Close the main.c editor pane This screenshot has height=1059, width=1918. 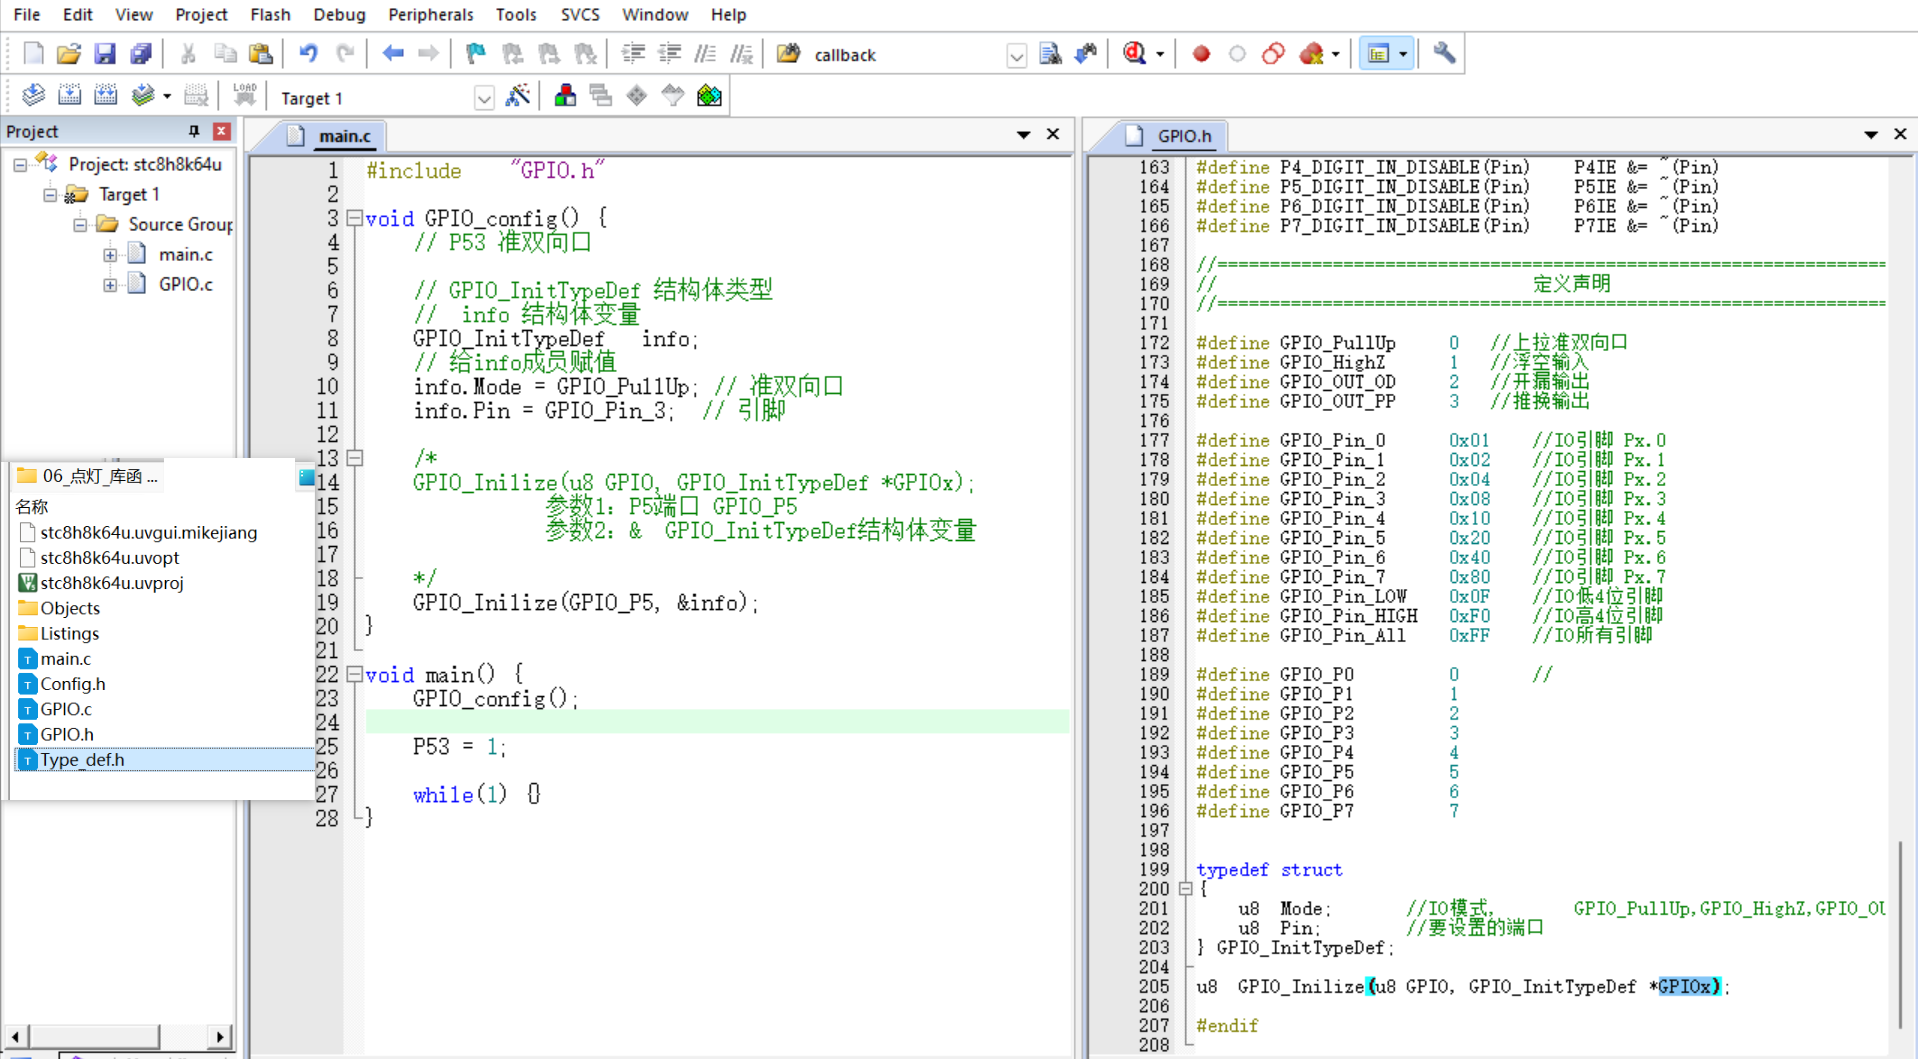[1053, 134]
